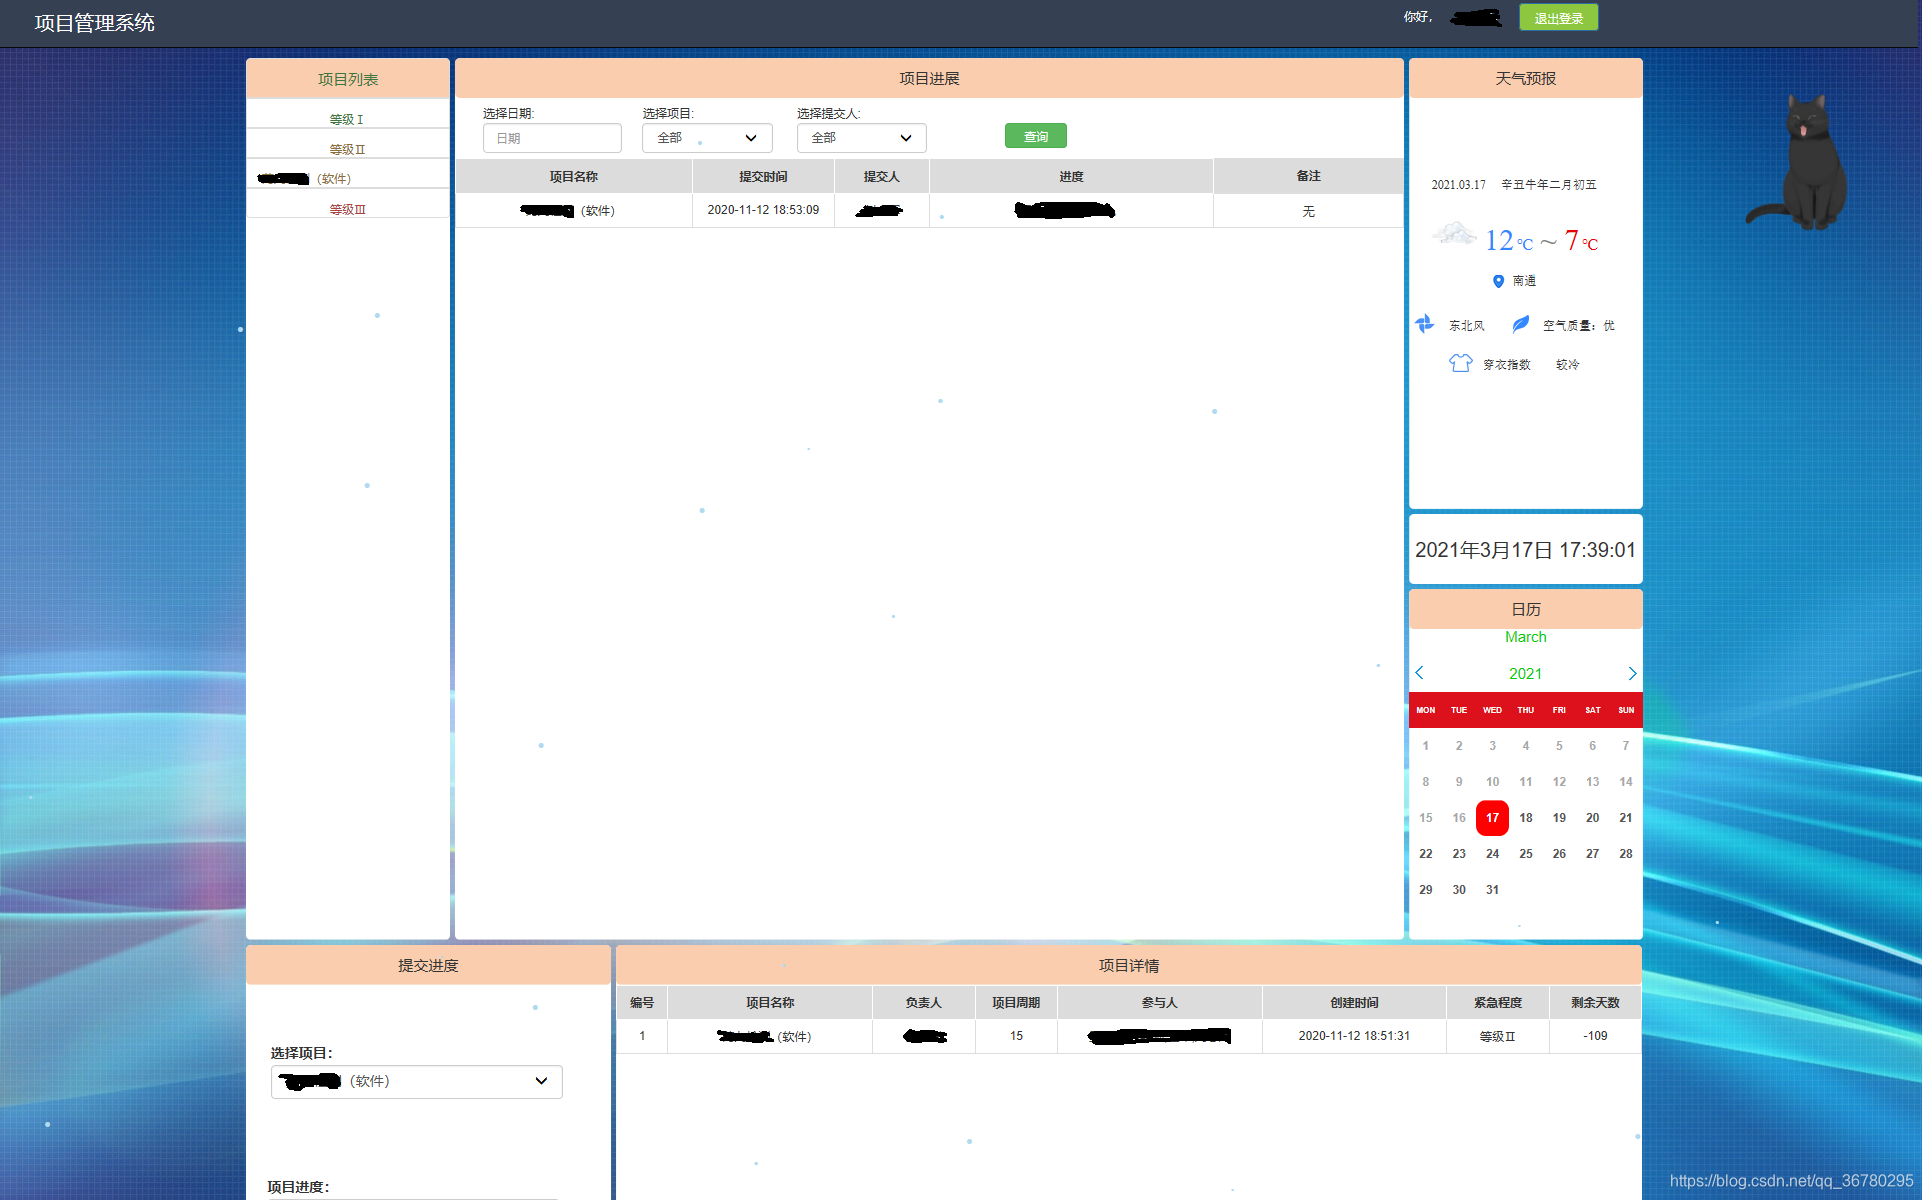The image size is (1924, 1200).
Task: Click the March month label
Action: [x=1525, y=637]
